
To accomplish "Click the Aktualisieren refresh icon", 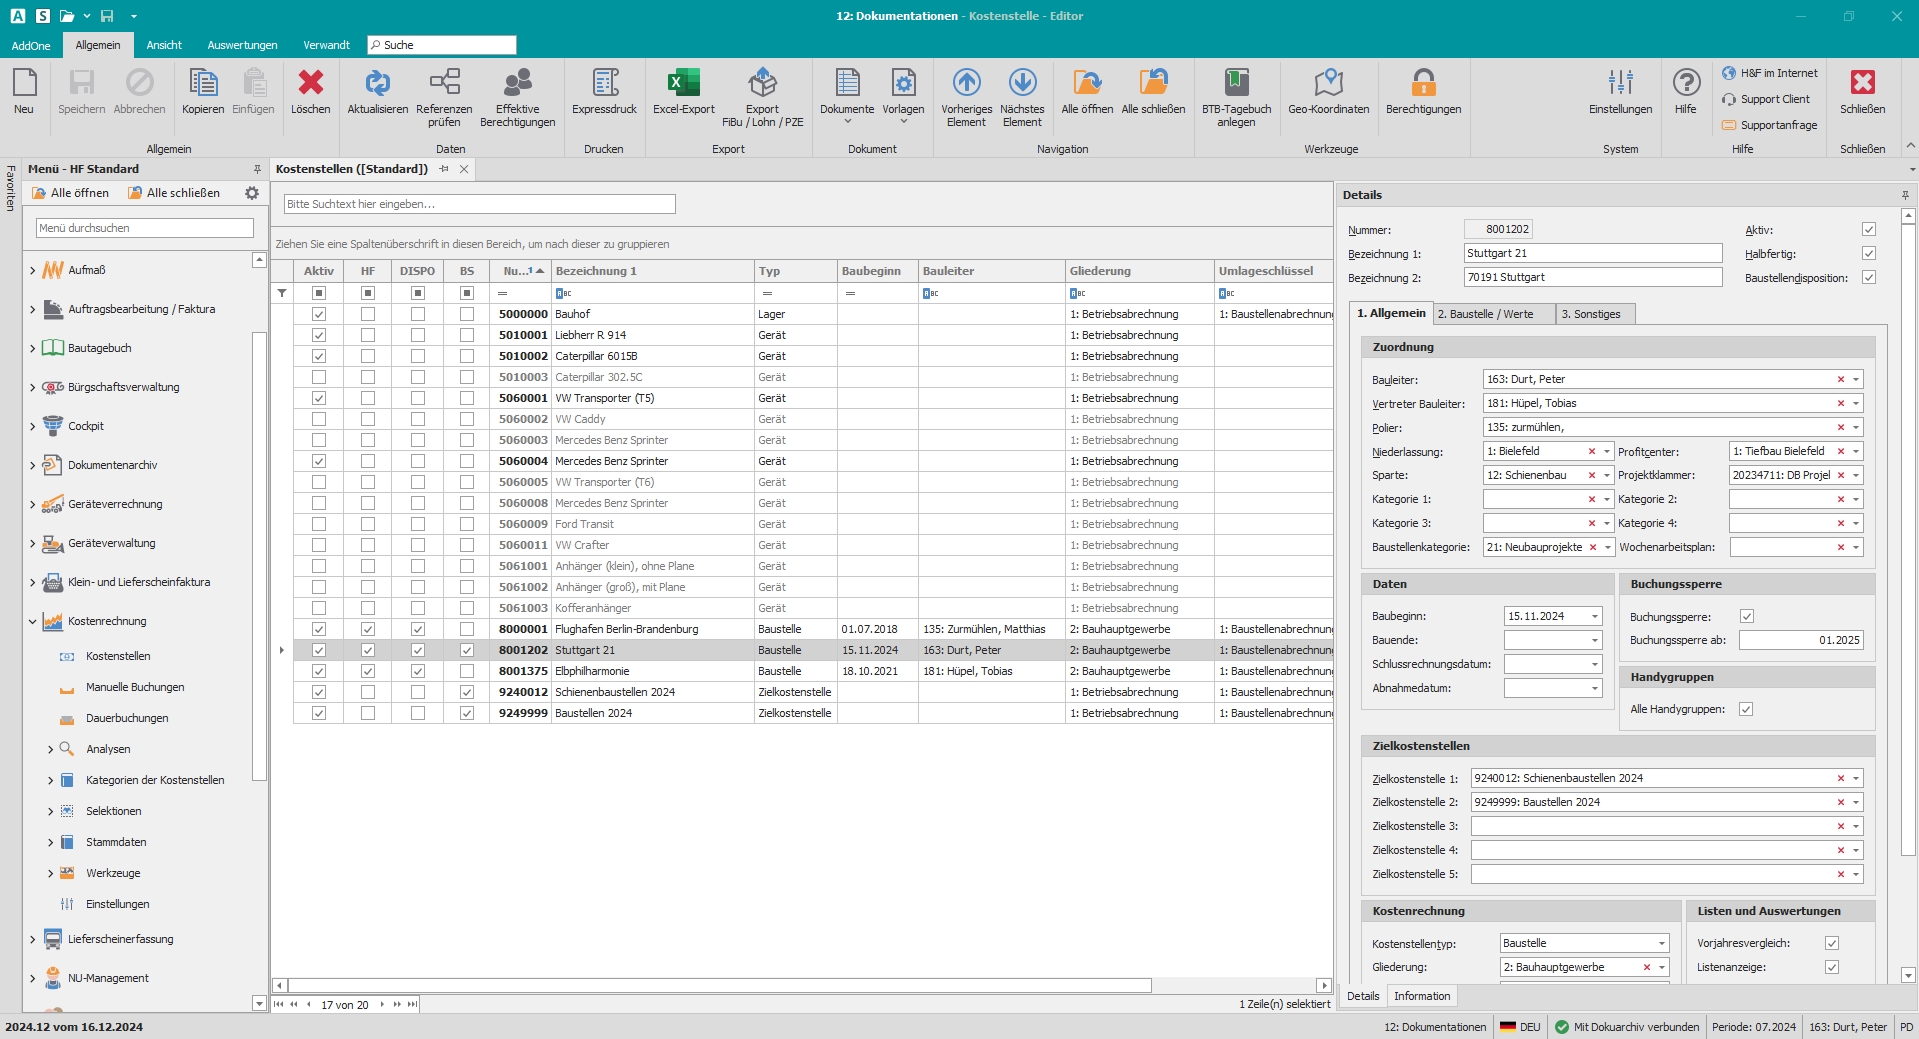I will pyautogui.click(x=377, y=84).
